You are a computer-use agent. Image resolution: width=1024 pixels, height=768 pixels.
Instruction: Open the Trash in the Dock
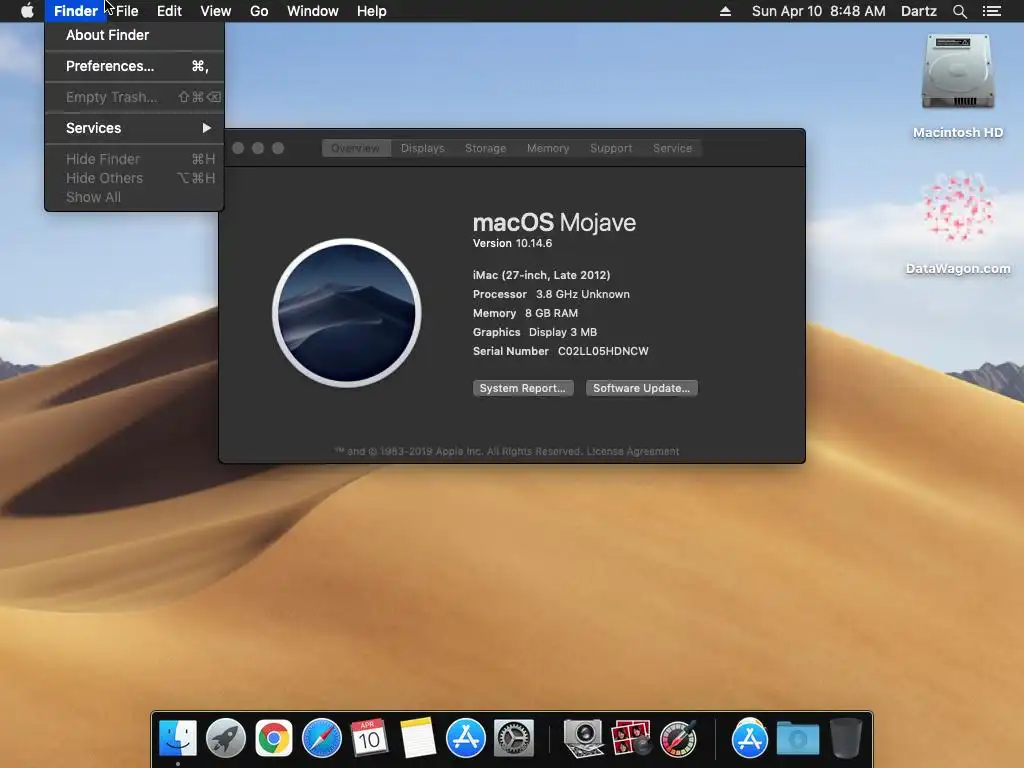[x=846, y=739]
